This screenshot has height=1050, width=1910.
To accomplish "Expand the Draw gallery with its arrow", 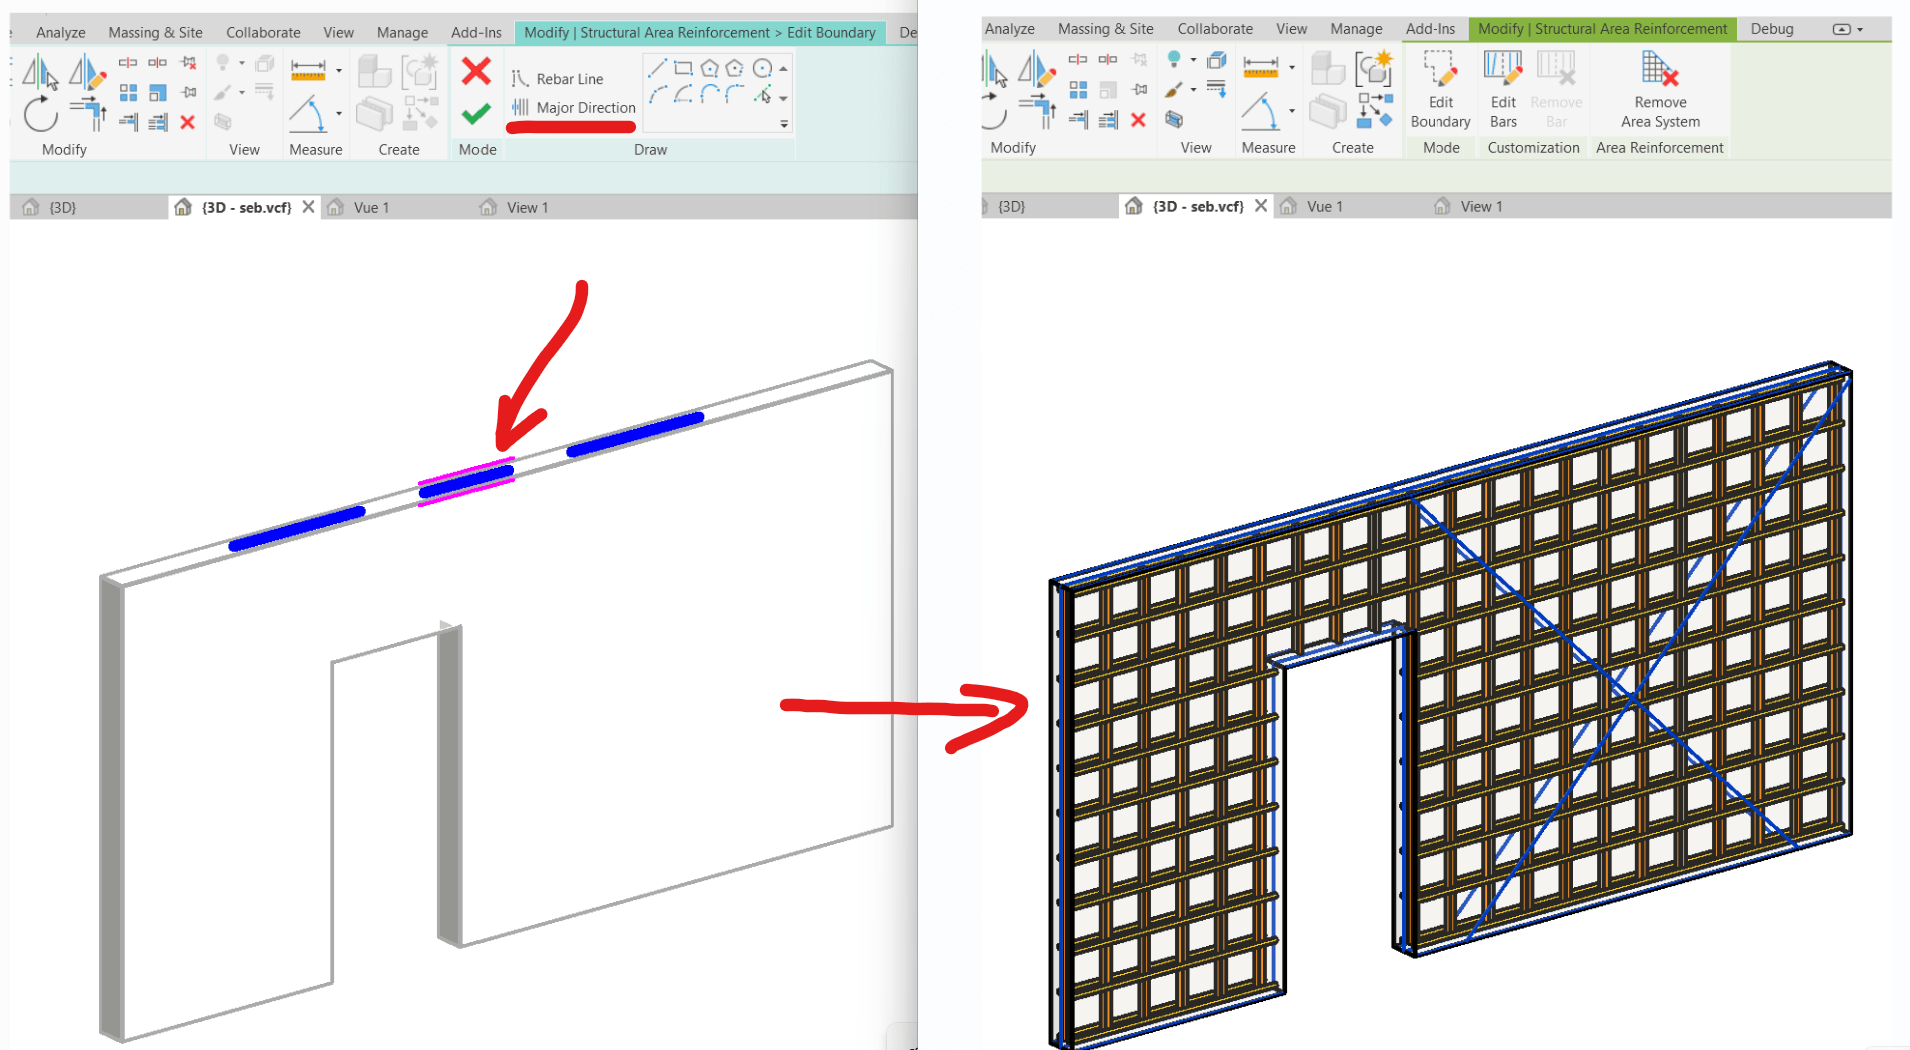I will 784,124.
